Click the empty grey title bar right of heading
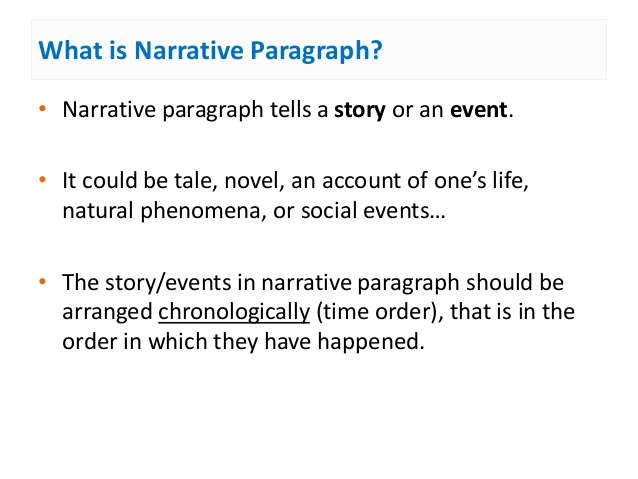This screenshot has width=638, height=479. click(500, 49)
